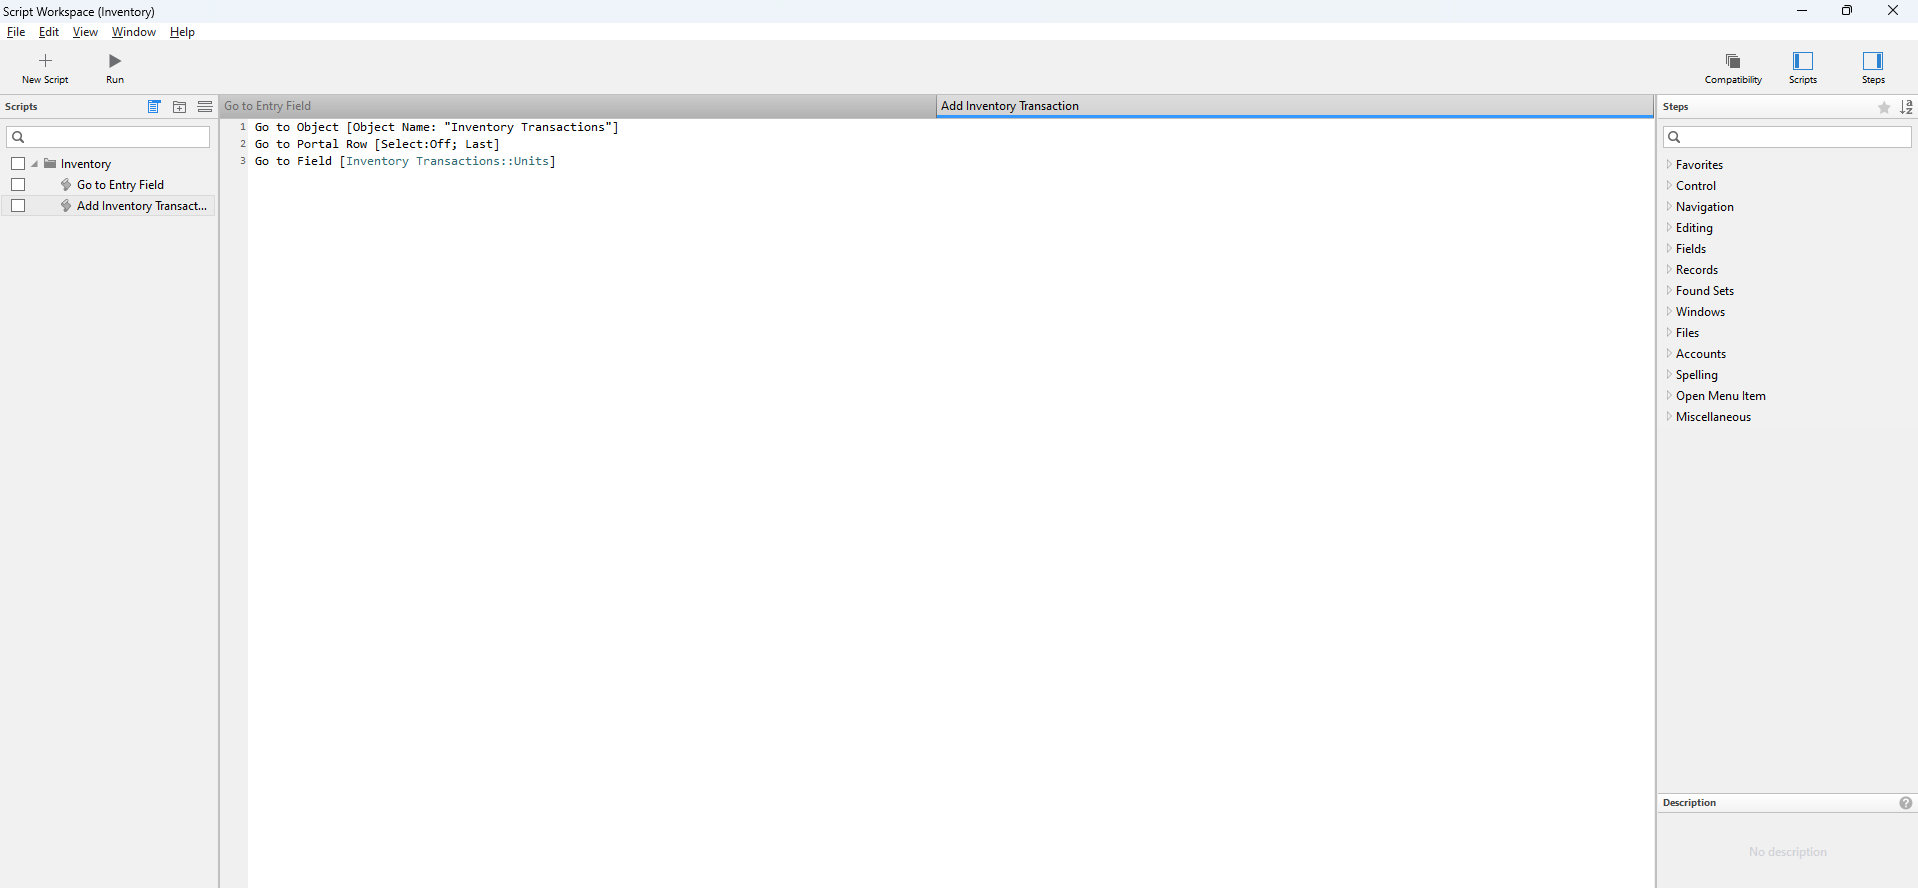Expand the Miscellaneous step category
1918x888 pixels.
tap(1669, 416)
